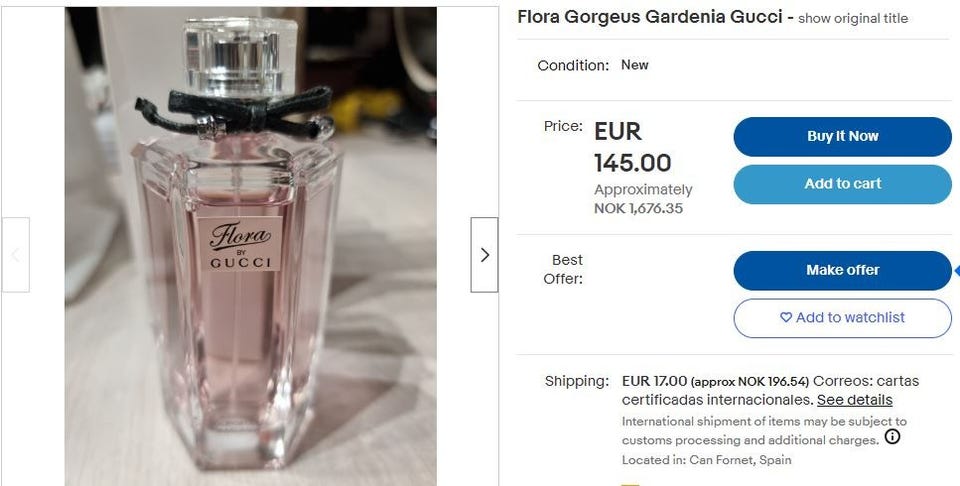Click the Best Offer label
960x486 pixels.
click(x=563, y=269)
